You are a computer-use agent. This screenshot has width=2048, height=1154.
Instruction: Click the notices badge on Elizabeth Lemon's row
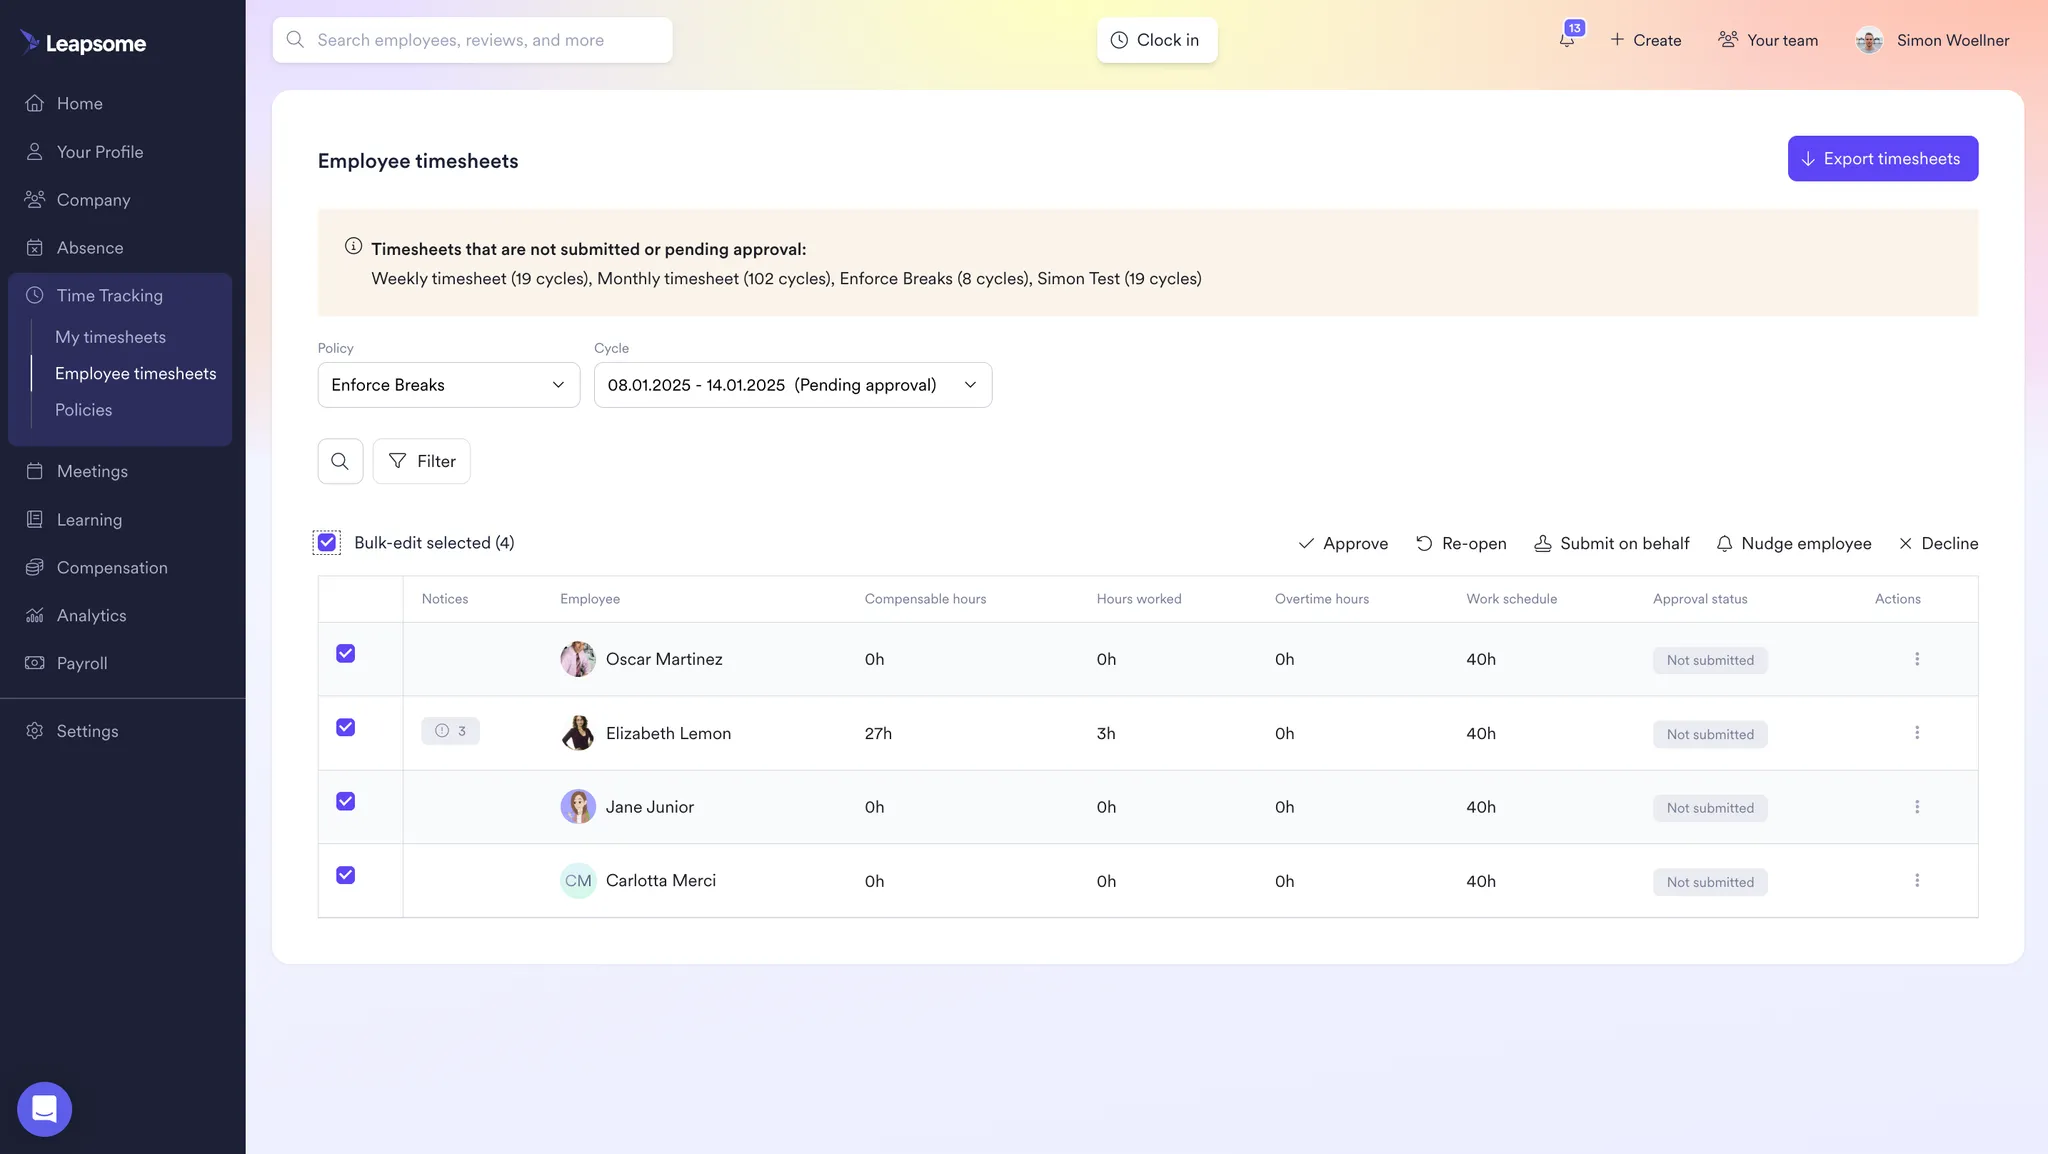coord(450,731)
